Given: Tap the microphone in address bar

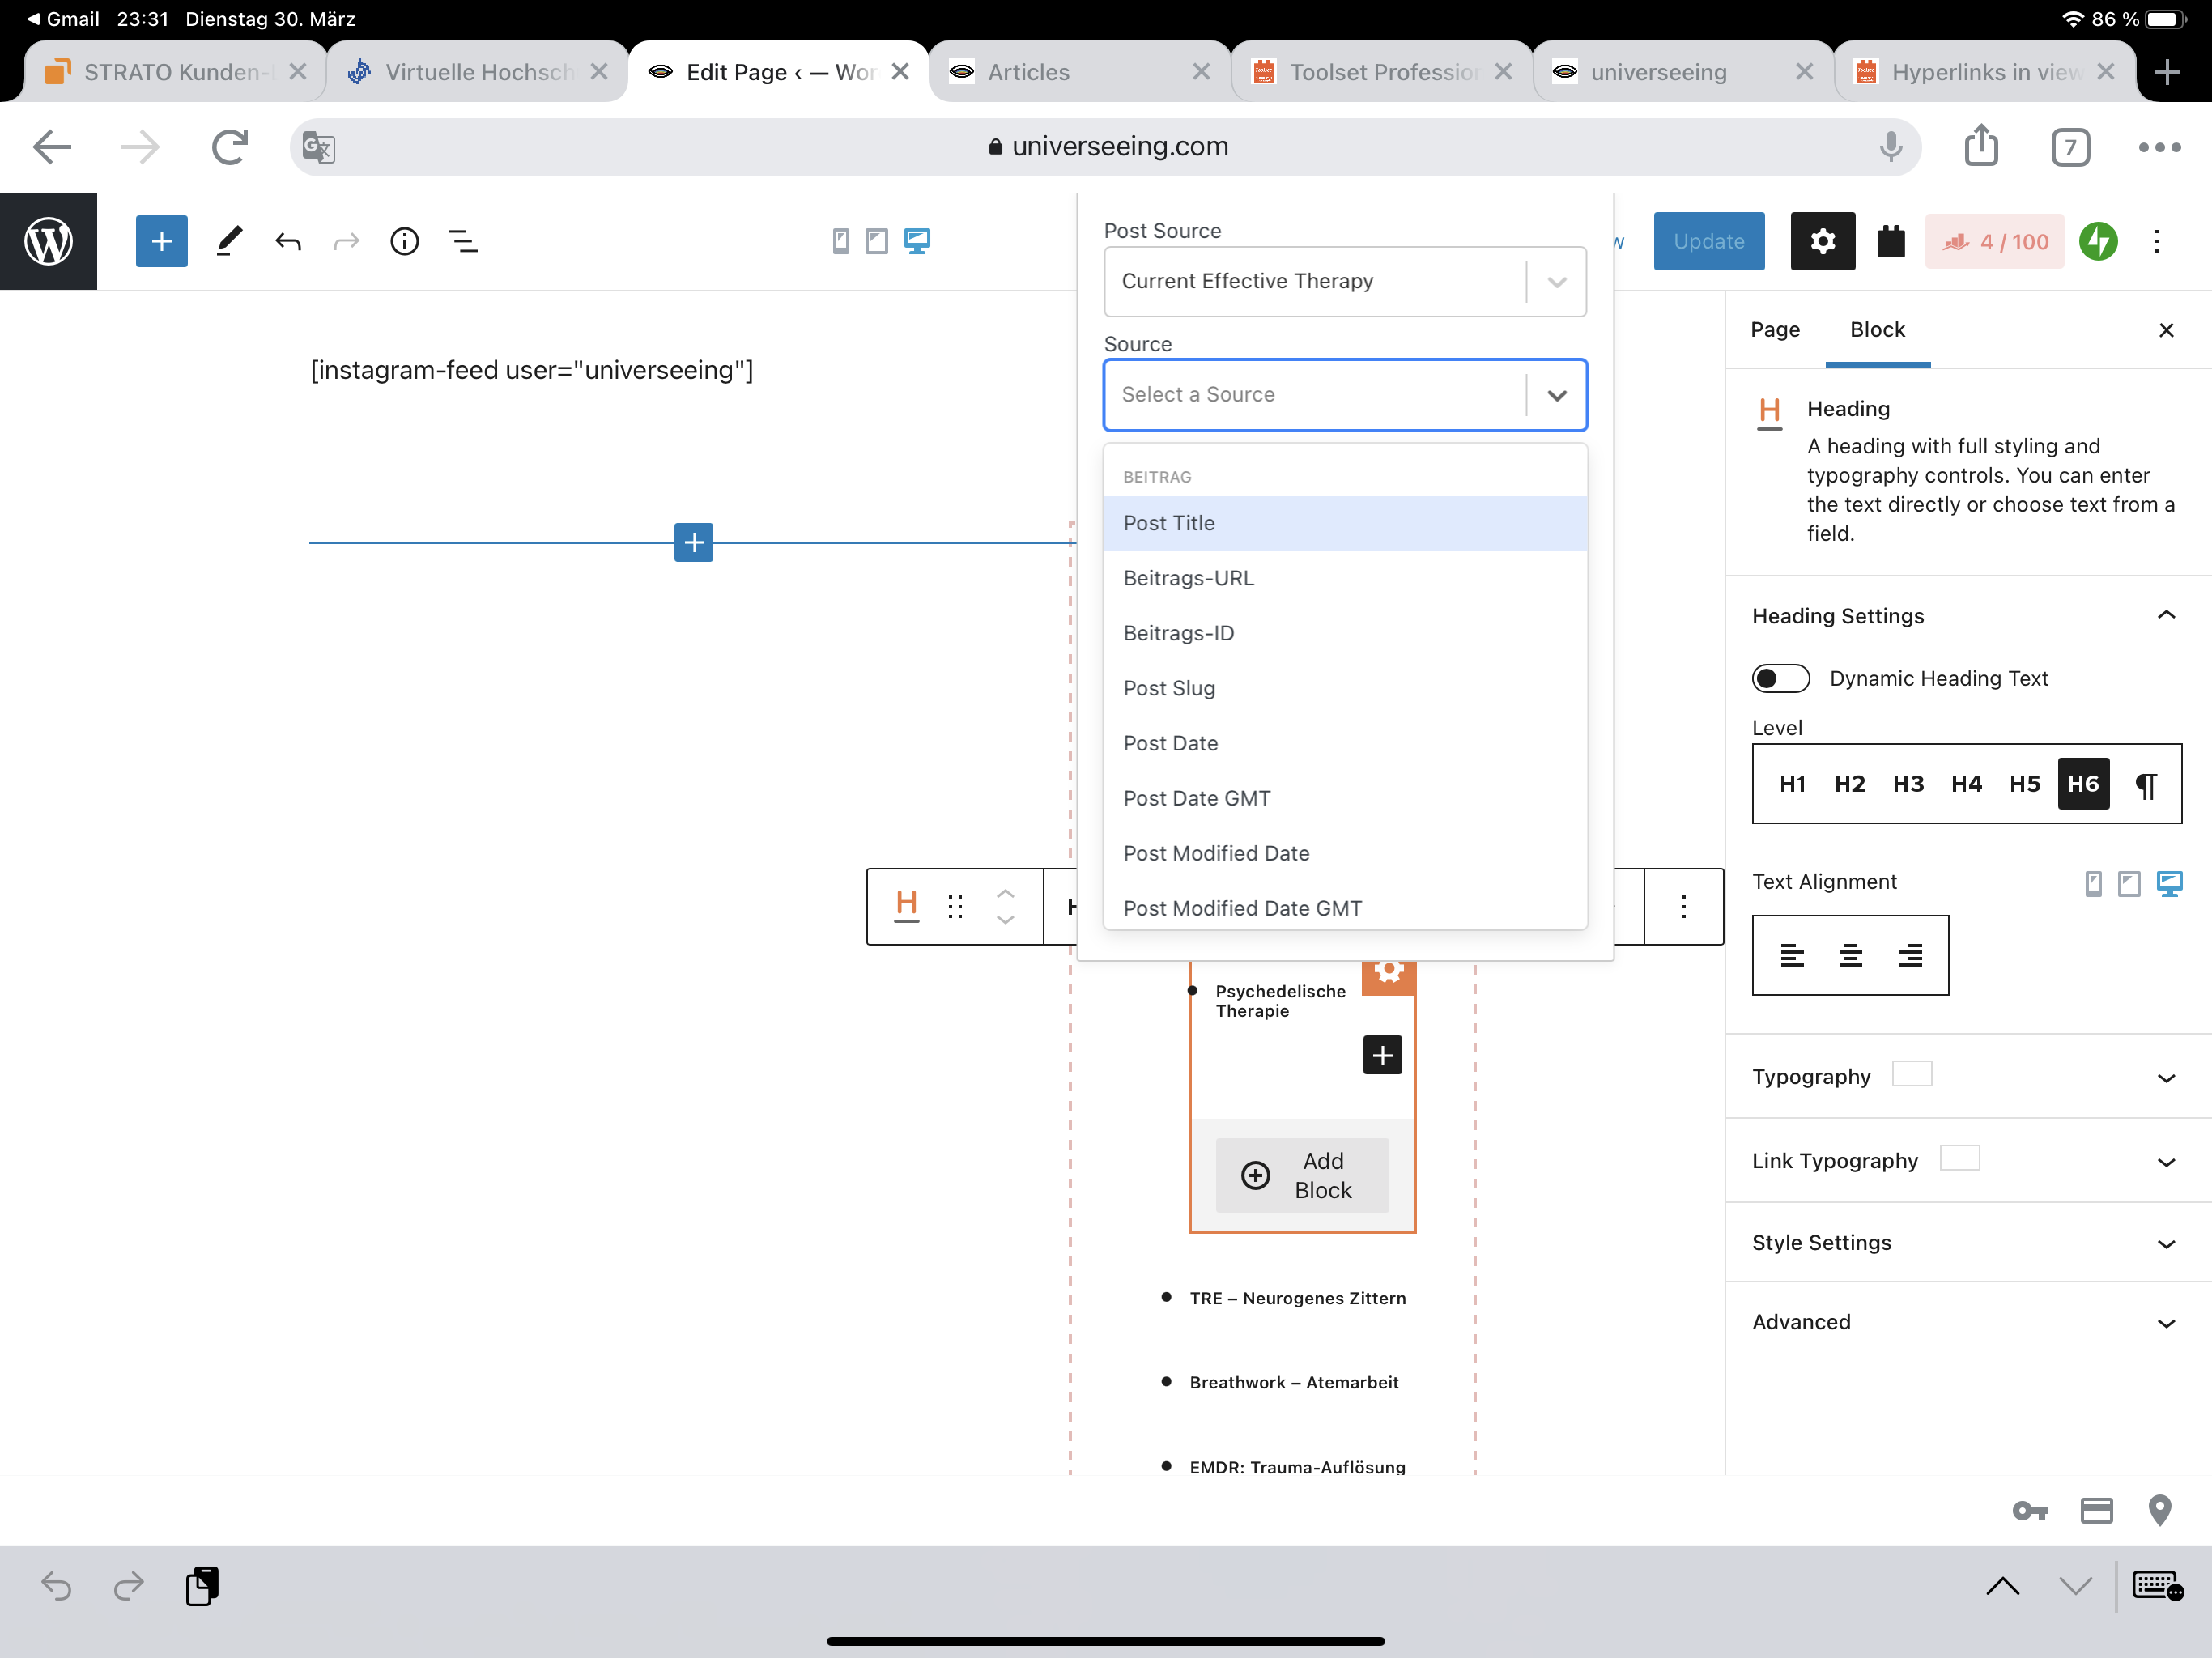Looking at the screenshot, I should point(1890,147).
